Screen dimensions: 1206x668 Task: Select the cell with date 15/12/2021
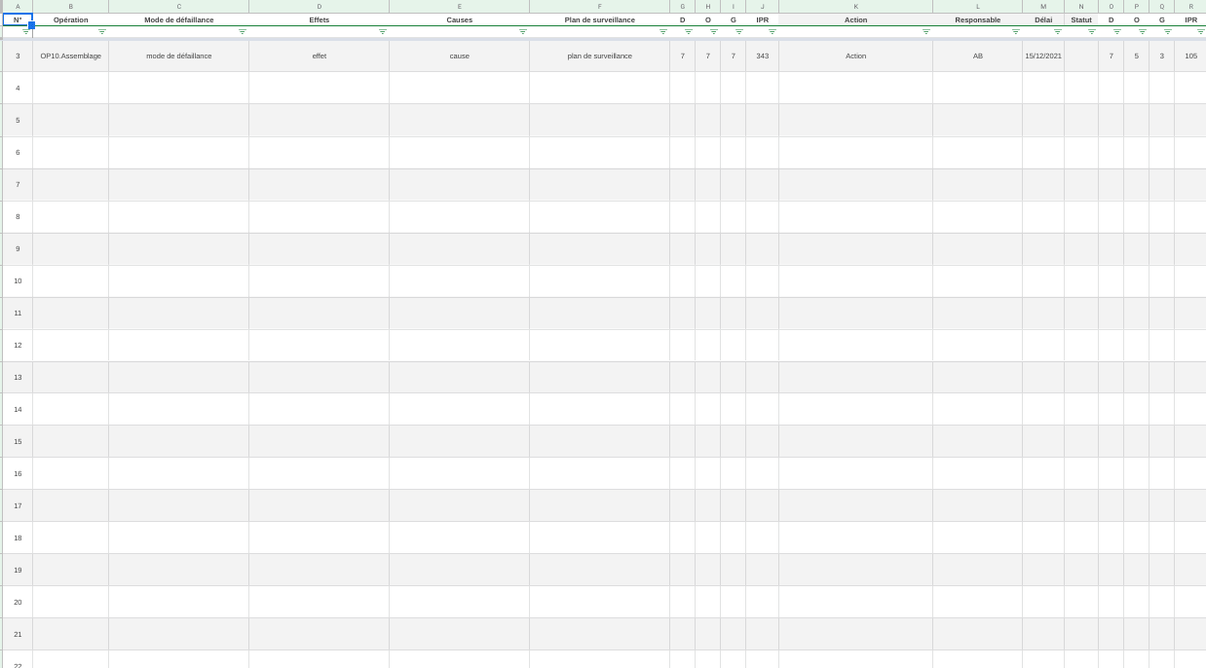(1043, 56)
